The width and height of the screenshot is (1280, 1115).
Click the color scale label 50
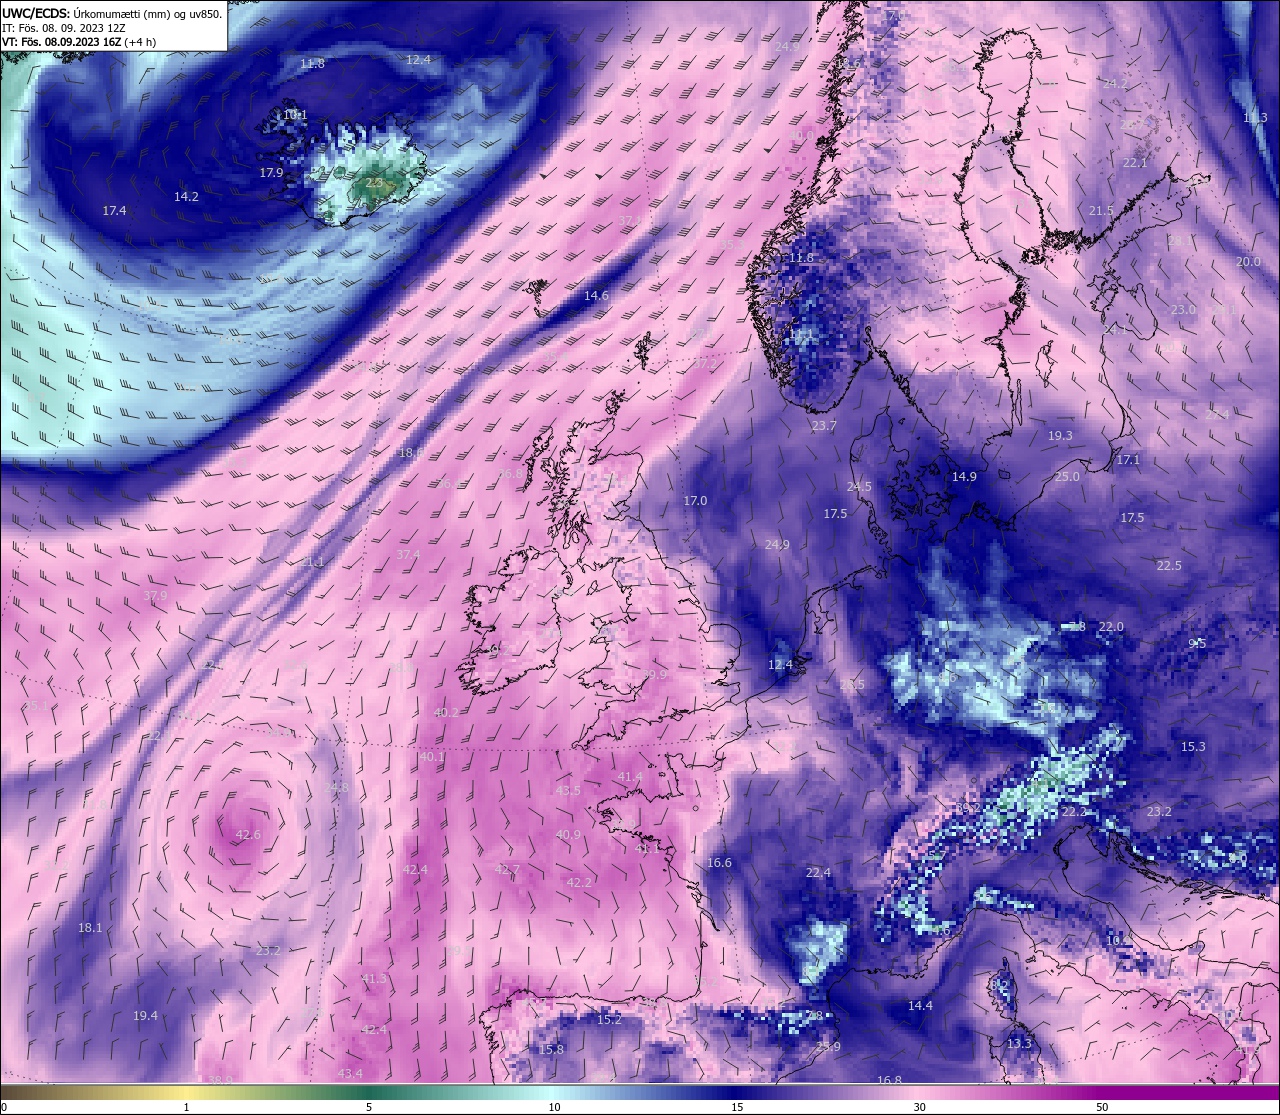click(x=1102, y=1107)
